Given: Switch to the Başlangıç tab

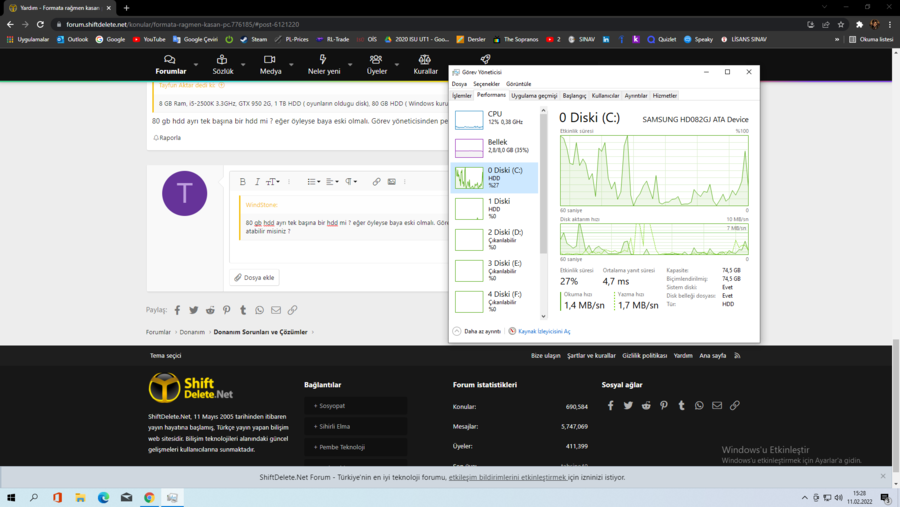Looking at the screenshot, I should pos(574,96).
